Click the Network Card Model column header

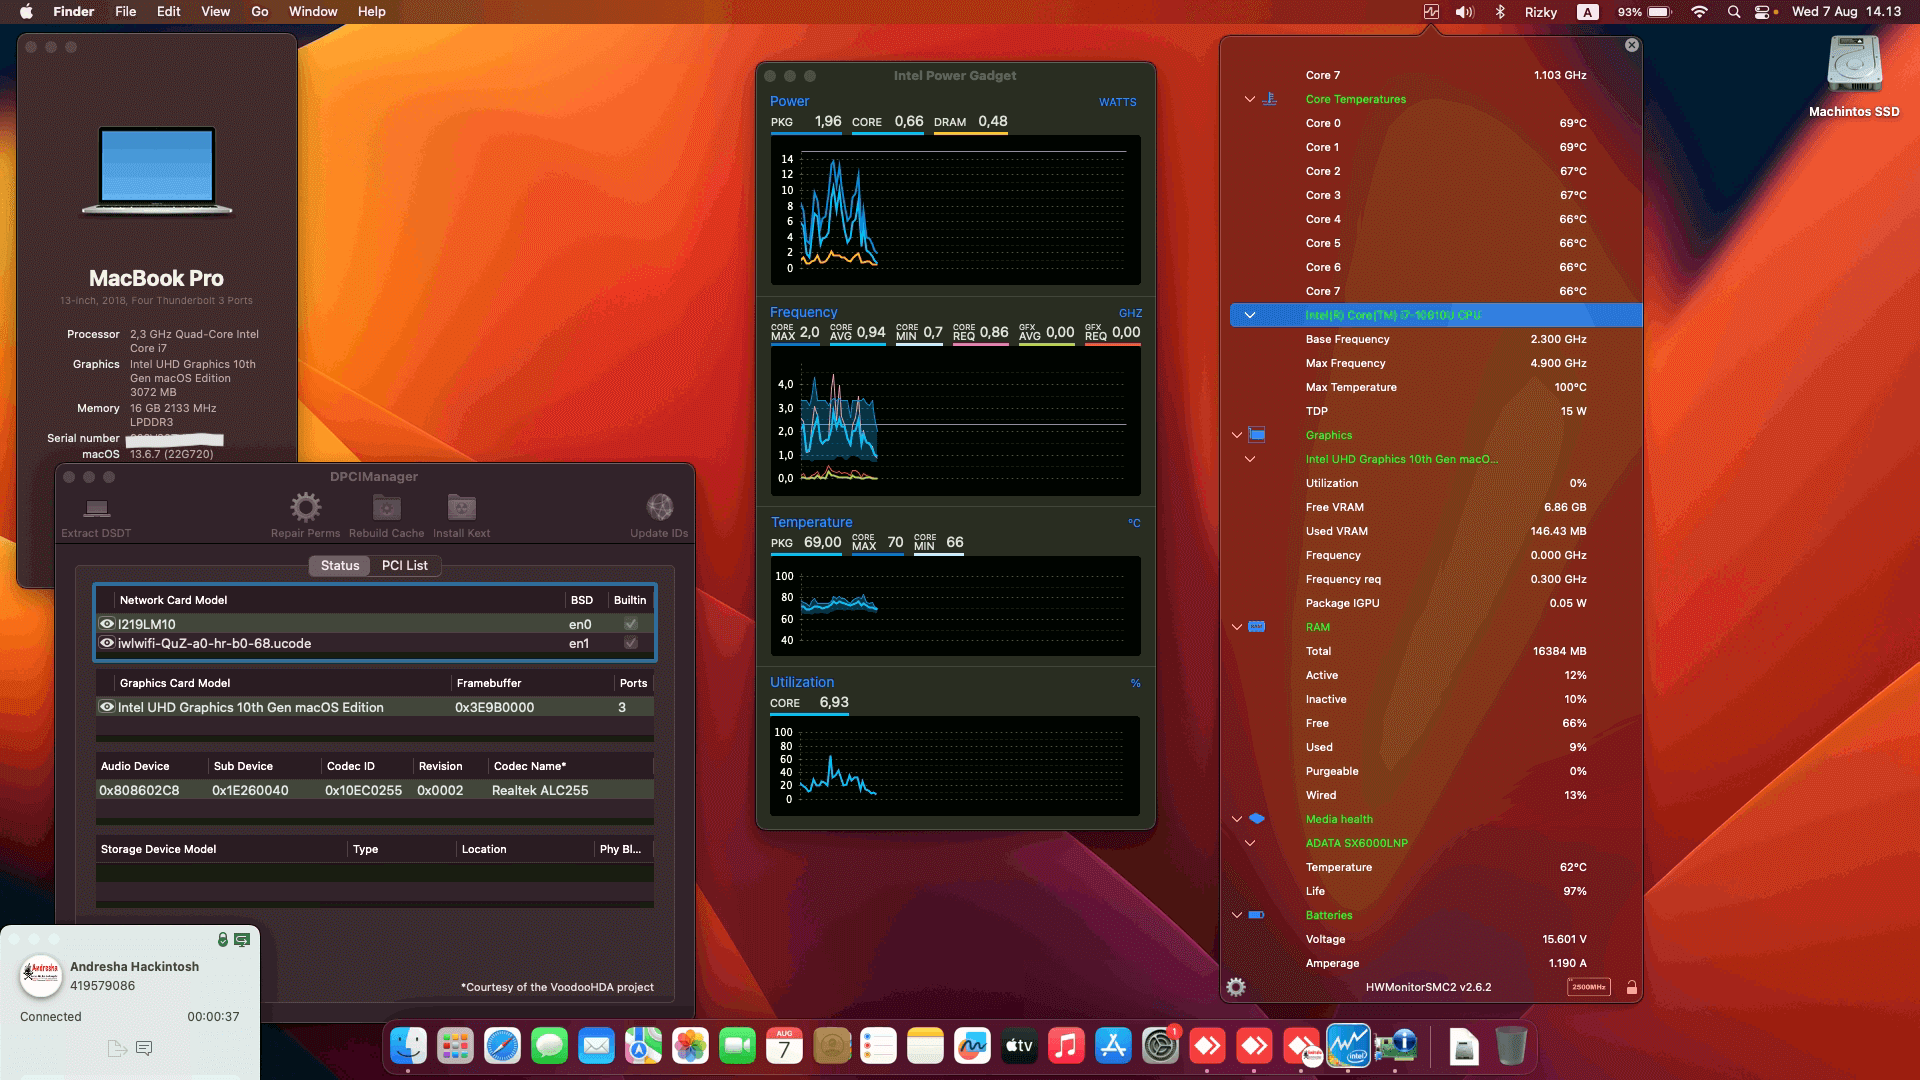173,600
